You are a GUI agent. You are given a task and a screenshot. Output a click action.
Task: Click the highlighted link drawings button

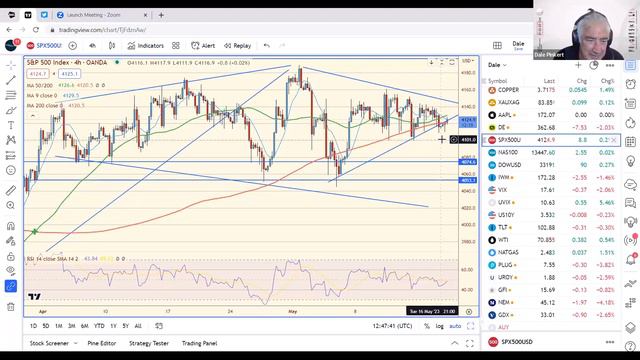coord(11,286)
